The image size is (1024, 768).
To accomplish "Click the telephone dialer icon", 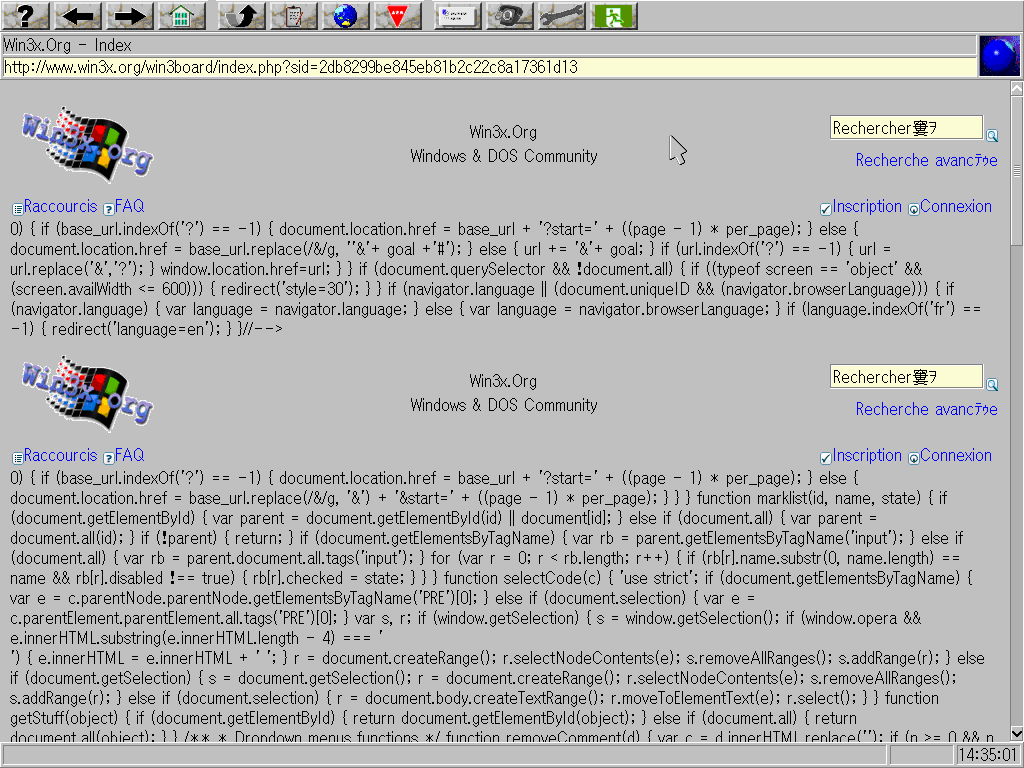I will pos(509,15).
